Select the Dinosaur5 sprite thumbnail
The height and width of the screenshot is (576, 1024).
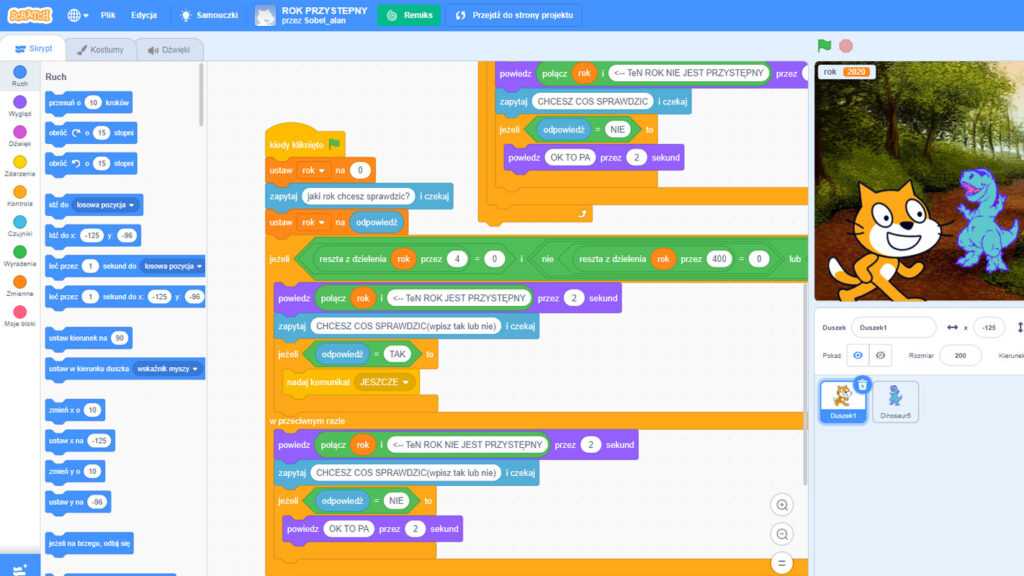click(894, 401)
